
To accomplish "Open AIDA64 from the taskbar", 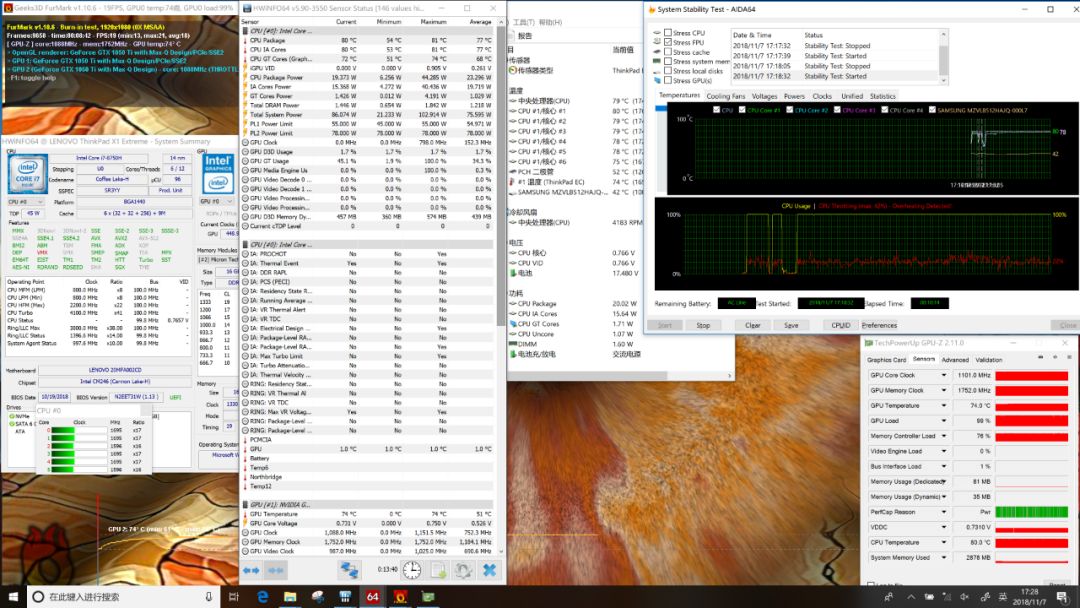I will pos(372,597).
